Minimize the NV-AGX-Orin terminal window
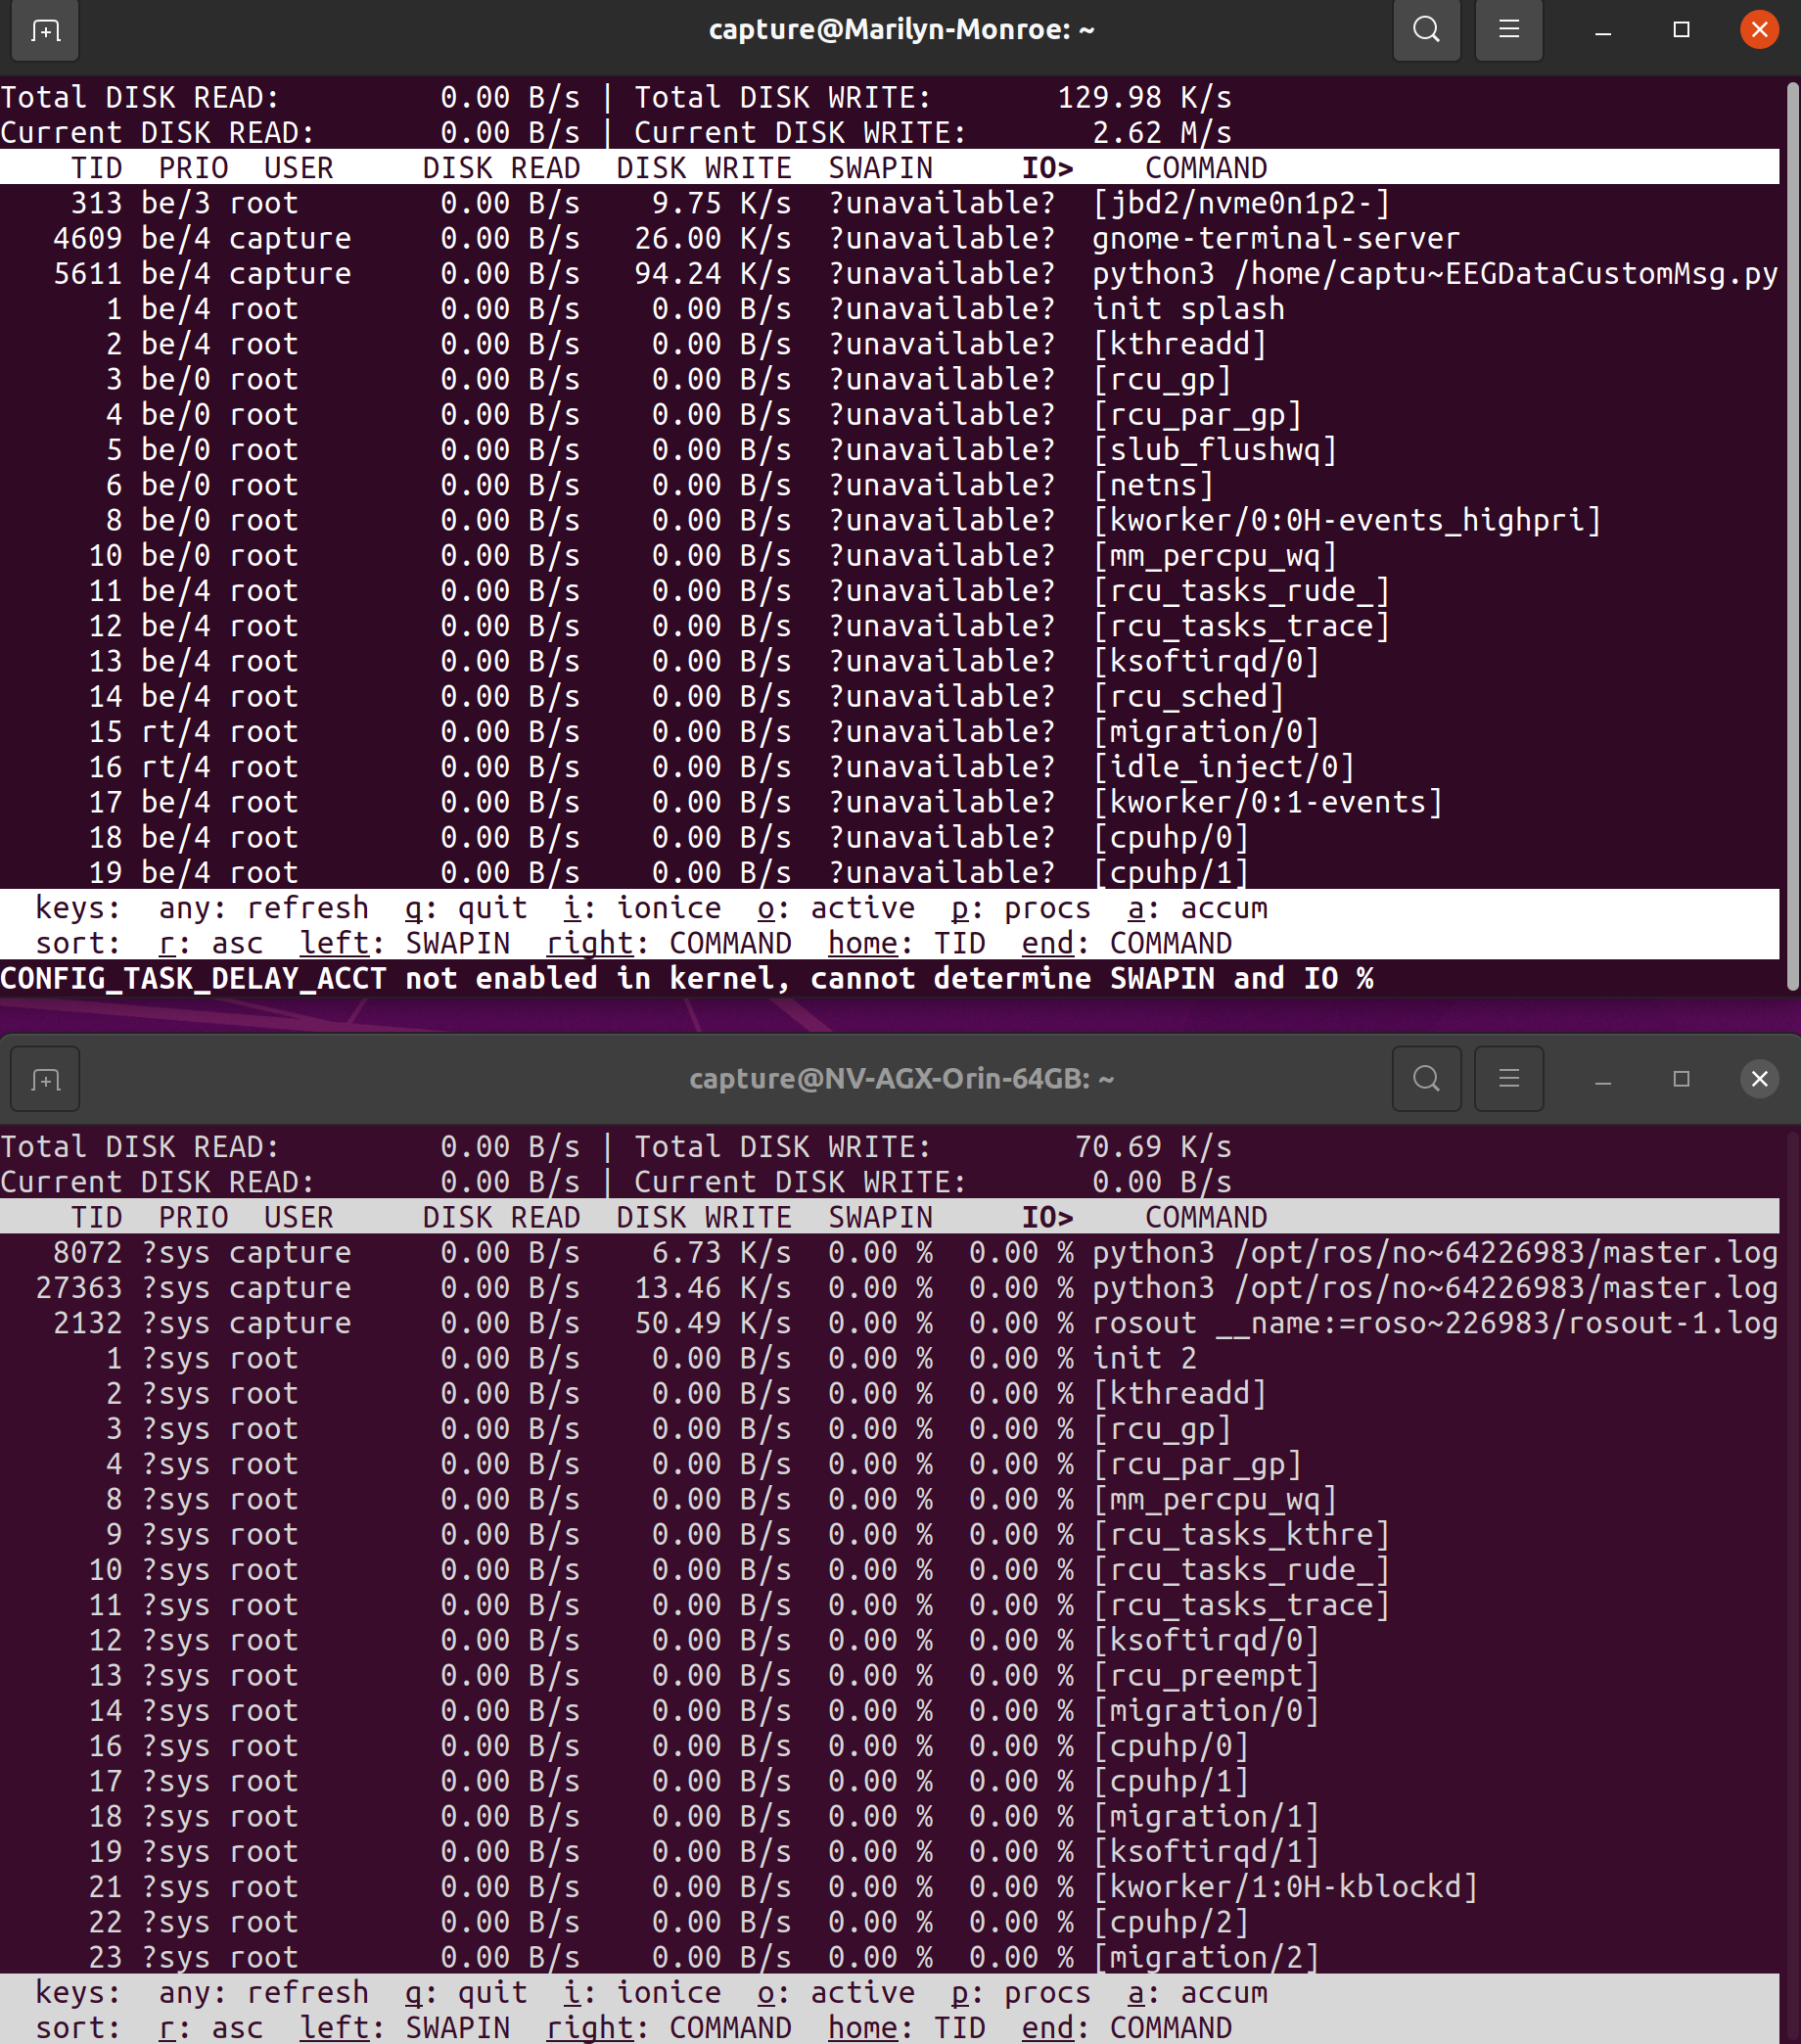The image size is (1801, 2044). pos(1602,1080)
